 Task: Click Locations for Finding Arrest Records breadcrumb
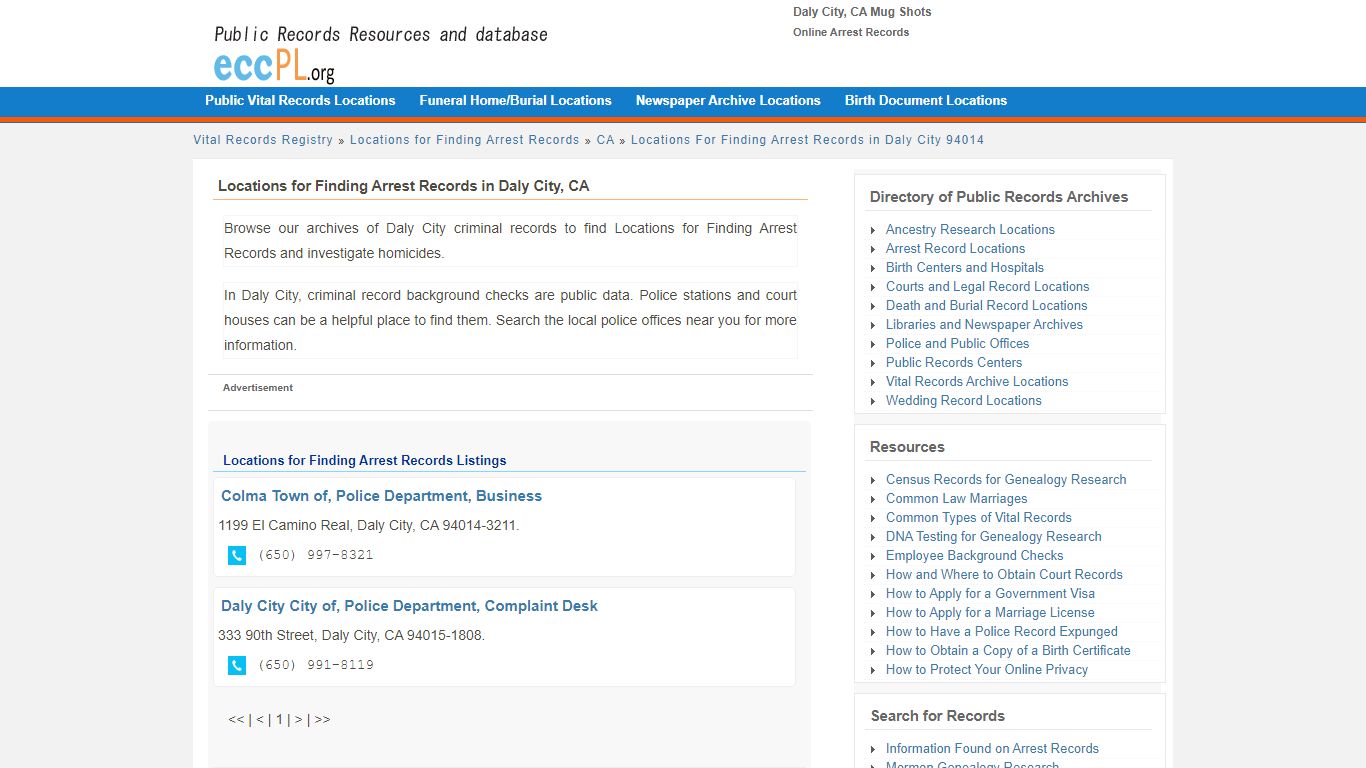pyautogui.click(x=464, y=140)
